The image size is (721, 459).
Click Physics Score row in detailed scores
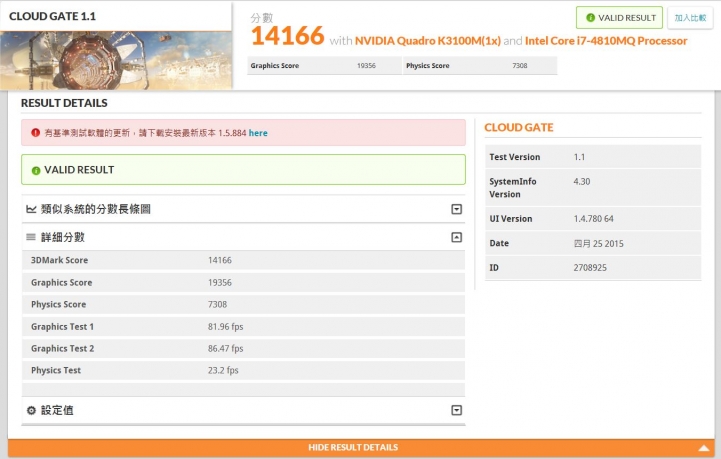point(243,304)
